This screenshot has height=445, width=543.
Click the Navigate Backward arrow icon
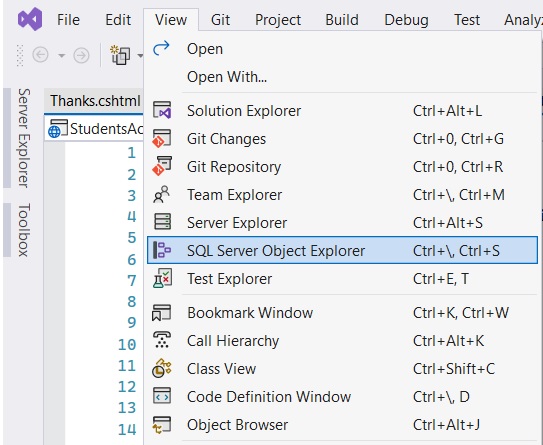pyautogui.click(x=40, y=55)
